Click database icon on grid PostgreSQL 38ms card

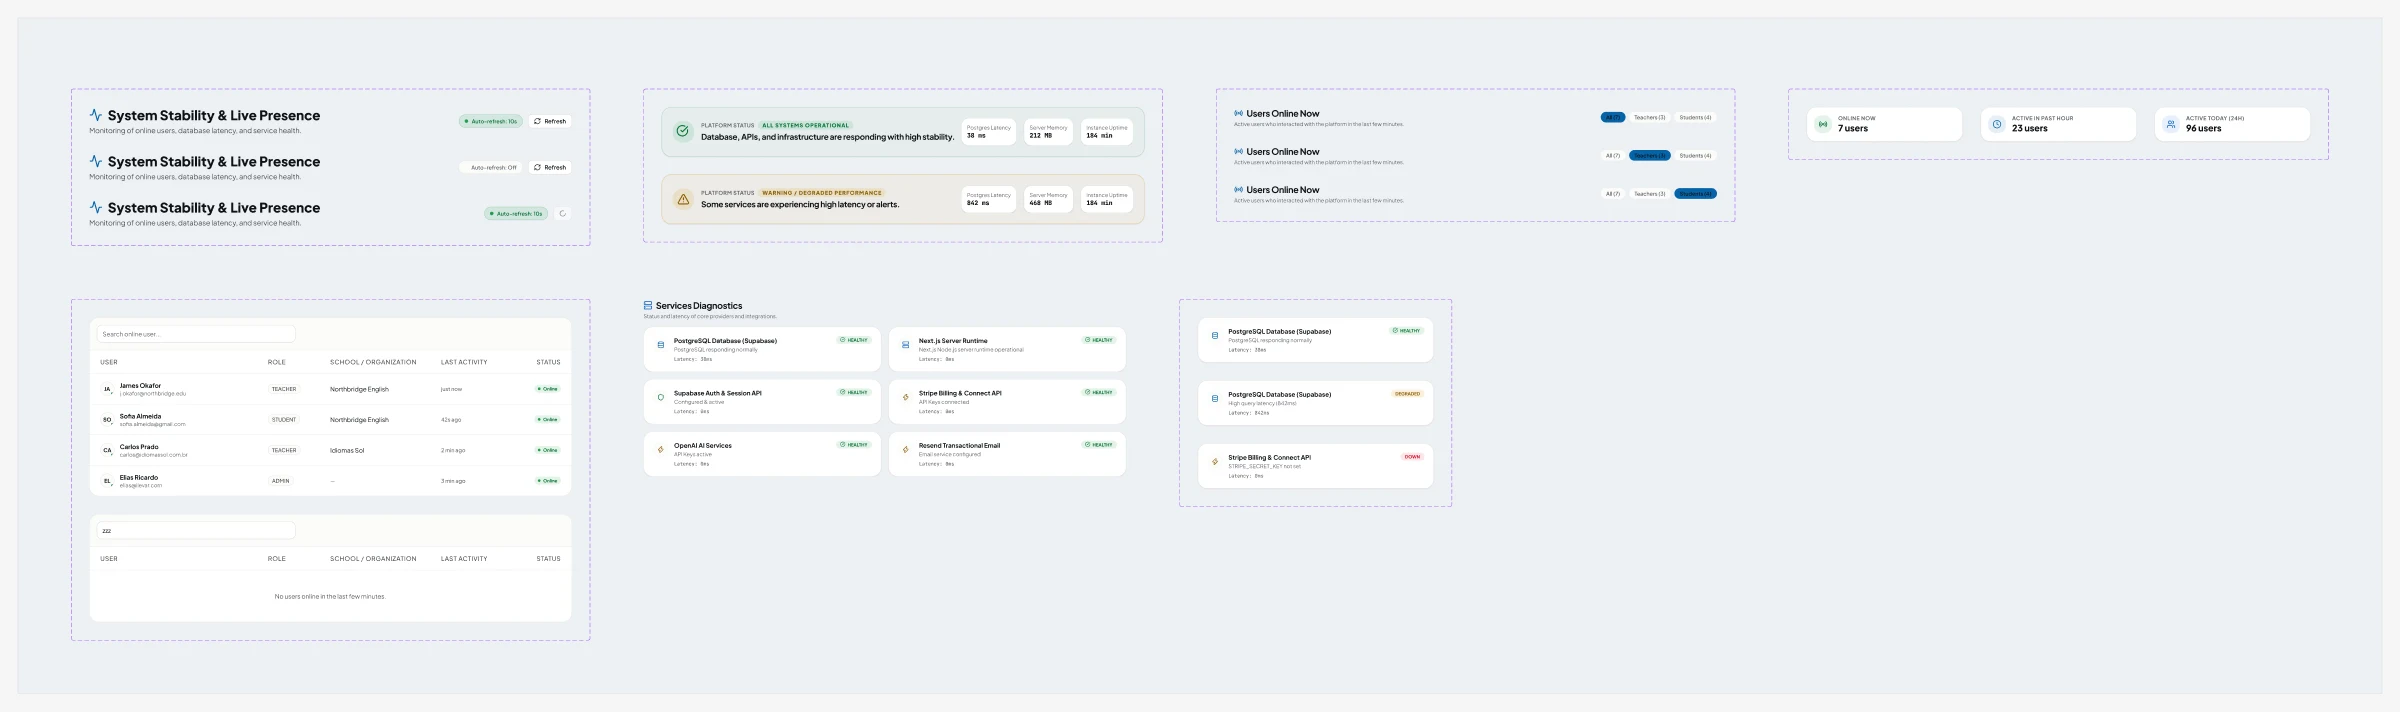(x=660, y=345)
